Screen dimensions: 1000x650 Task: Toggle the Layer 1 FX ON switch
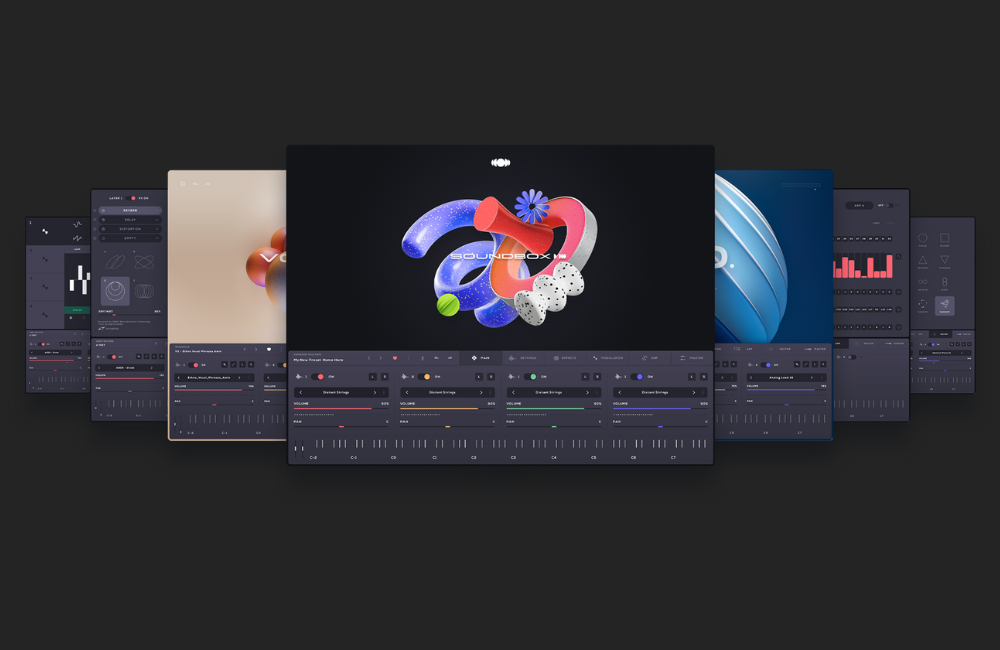131,198
